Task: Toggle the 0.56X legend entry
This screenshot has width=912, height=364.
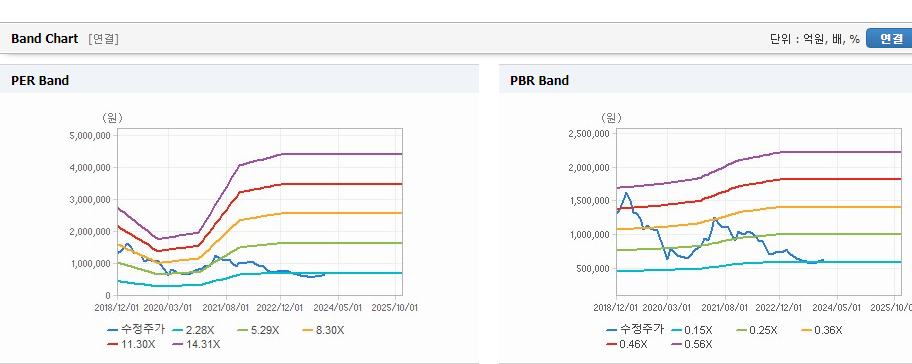Action: pos(691,344)
